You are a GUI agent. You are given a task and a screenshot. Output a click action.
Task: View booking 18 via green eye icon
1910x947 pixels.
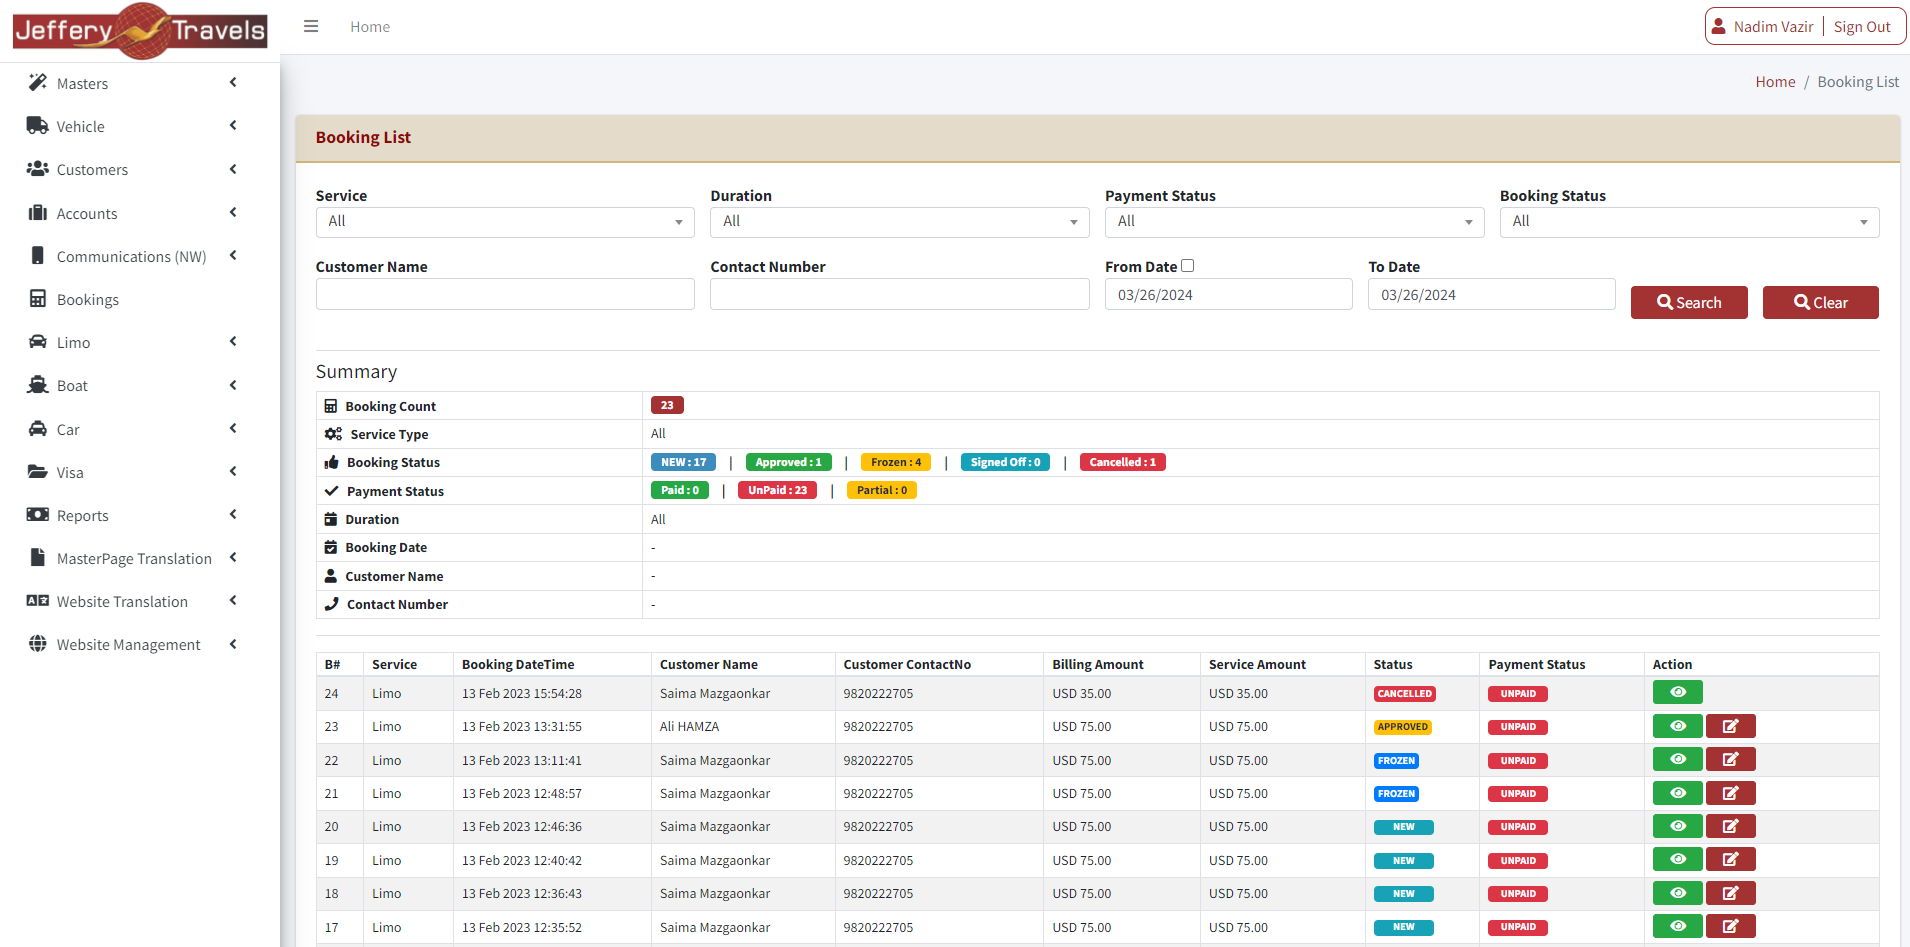point(1677,894)
